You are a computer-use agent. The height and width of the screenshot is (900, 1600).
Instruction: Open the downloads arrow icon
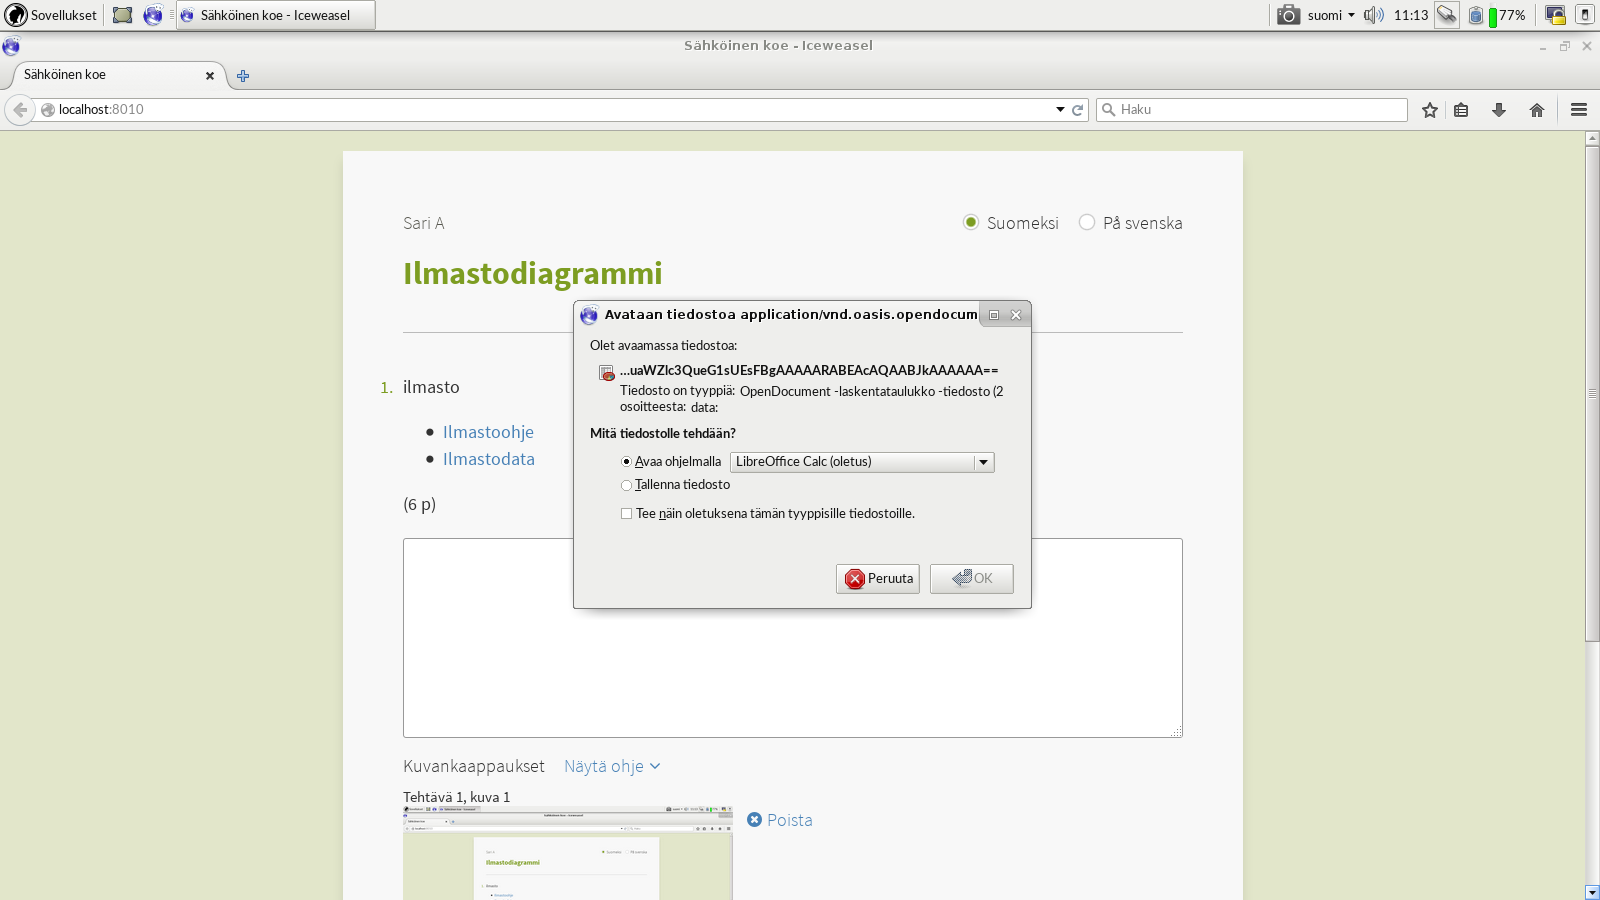tap(1498, 110)
